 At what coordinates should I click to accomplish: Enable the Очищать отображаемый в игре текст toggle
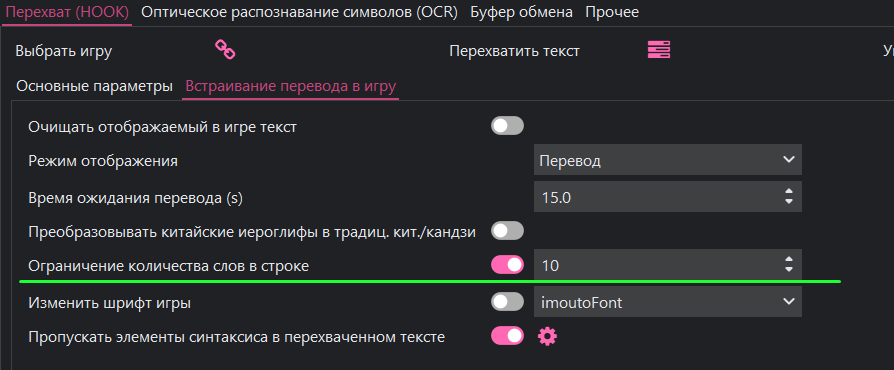507,127
